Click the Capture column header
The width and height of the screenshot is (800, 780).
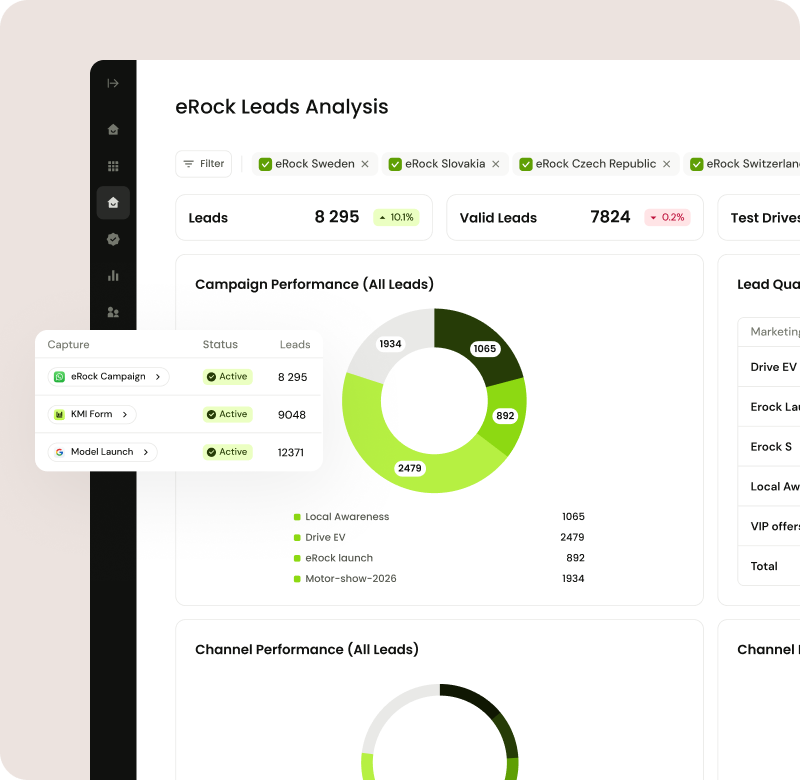(x=68, y=345)
